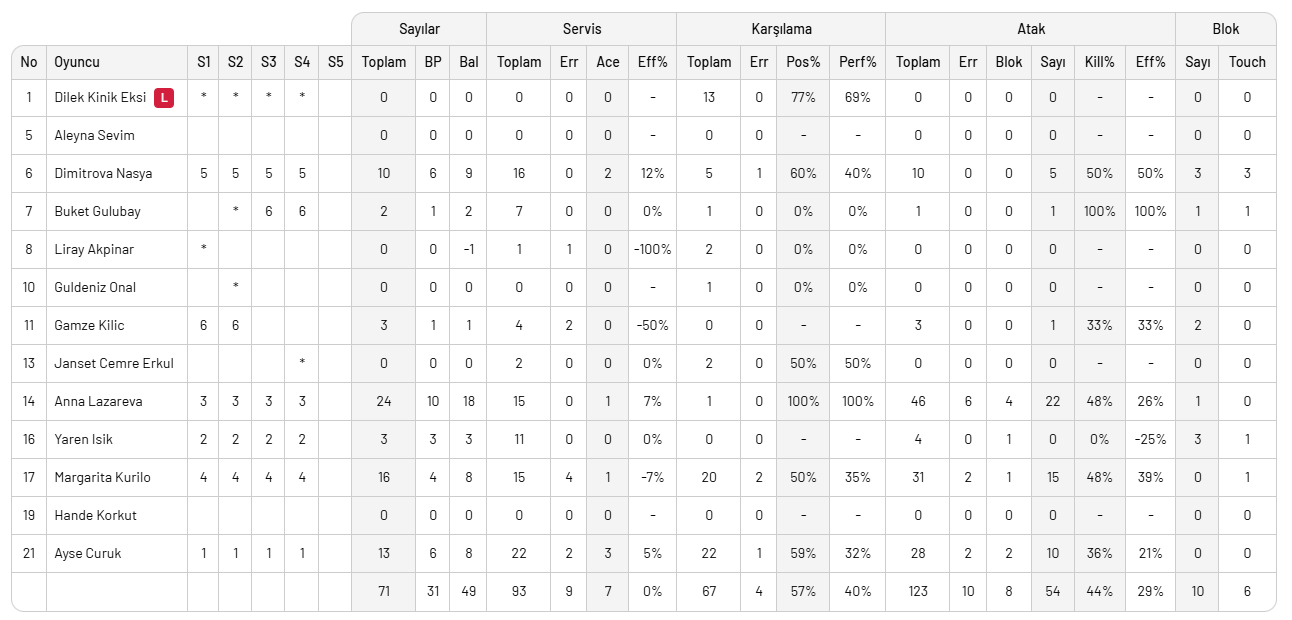Click the red L libero badge
Viewport: 1292px width, 620px height.
pos(164,97)
